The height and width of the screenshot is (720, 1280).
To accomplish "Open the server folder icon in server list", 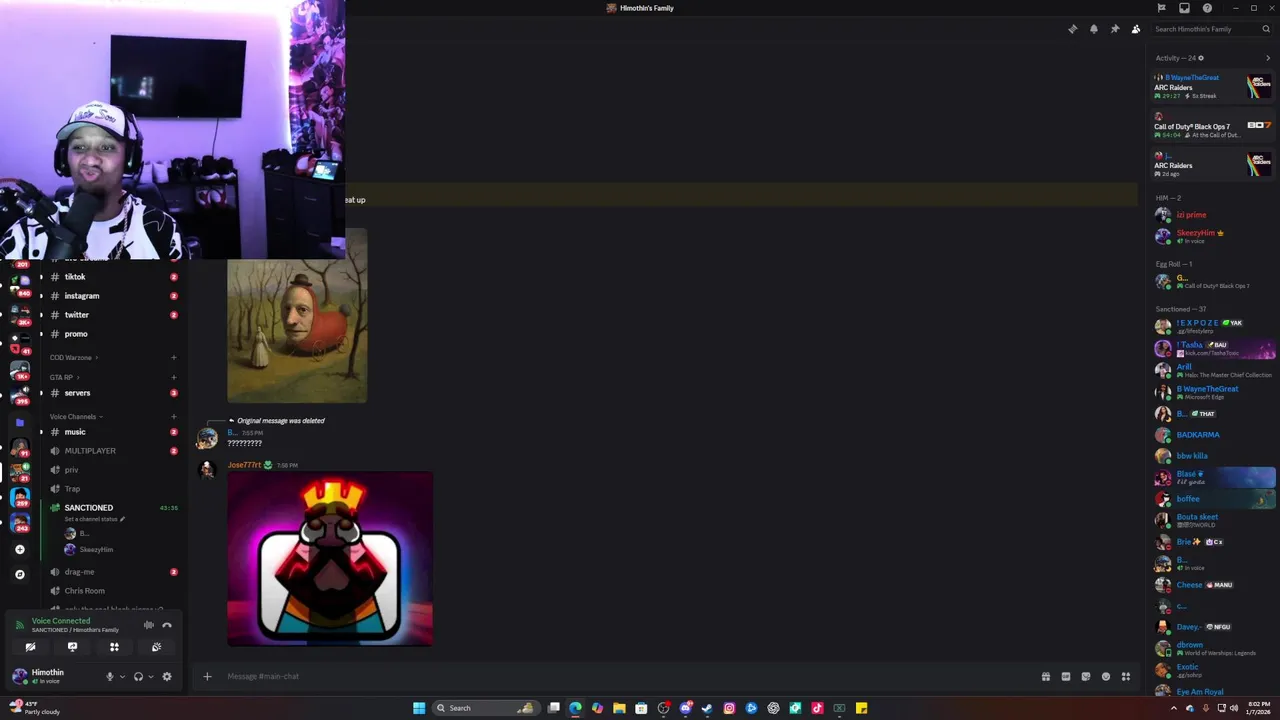I will [x=19, y=422].
